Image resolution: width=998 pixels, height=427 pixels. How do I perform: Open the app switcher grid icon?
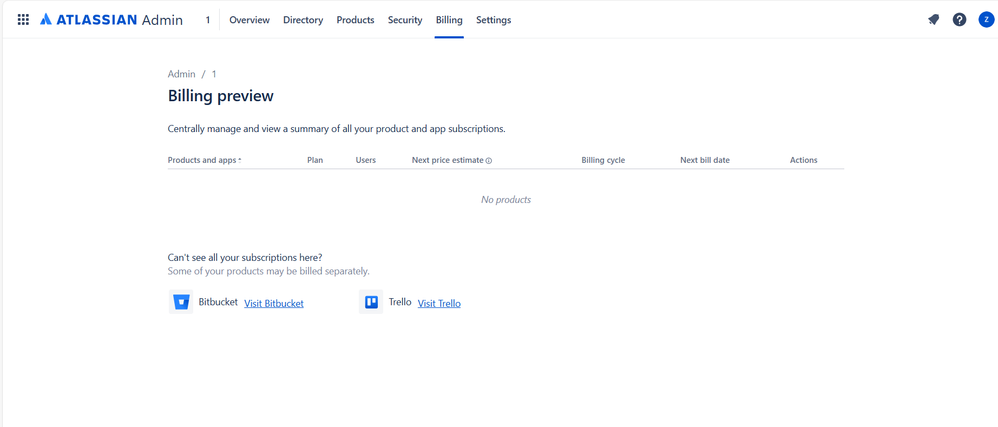click(23, 20)
